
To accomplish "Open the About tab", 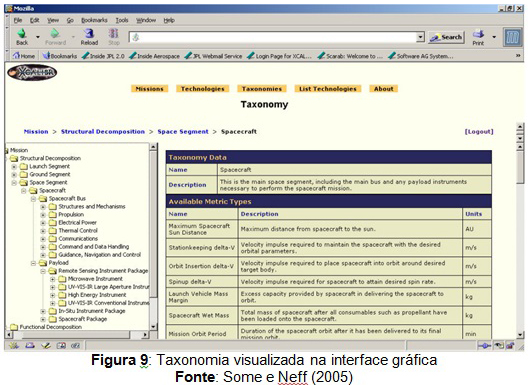I will point(384,89).
